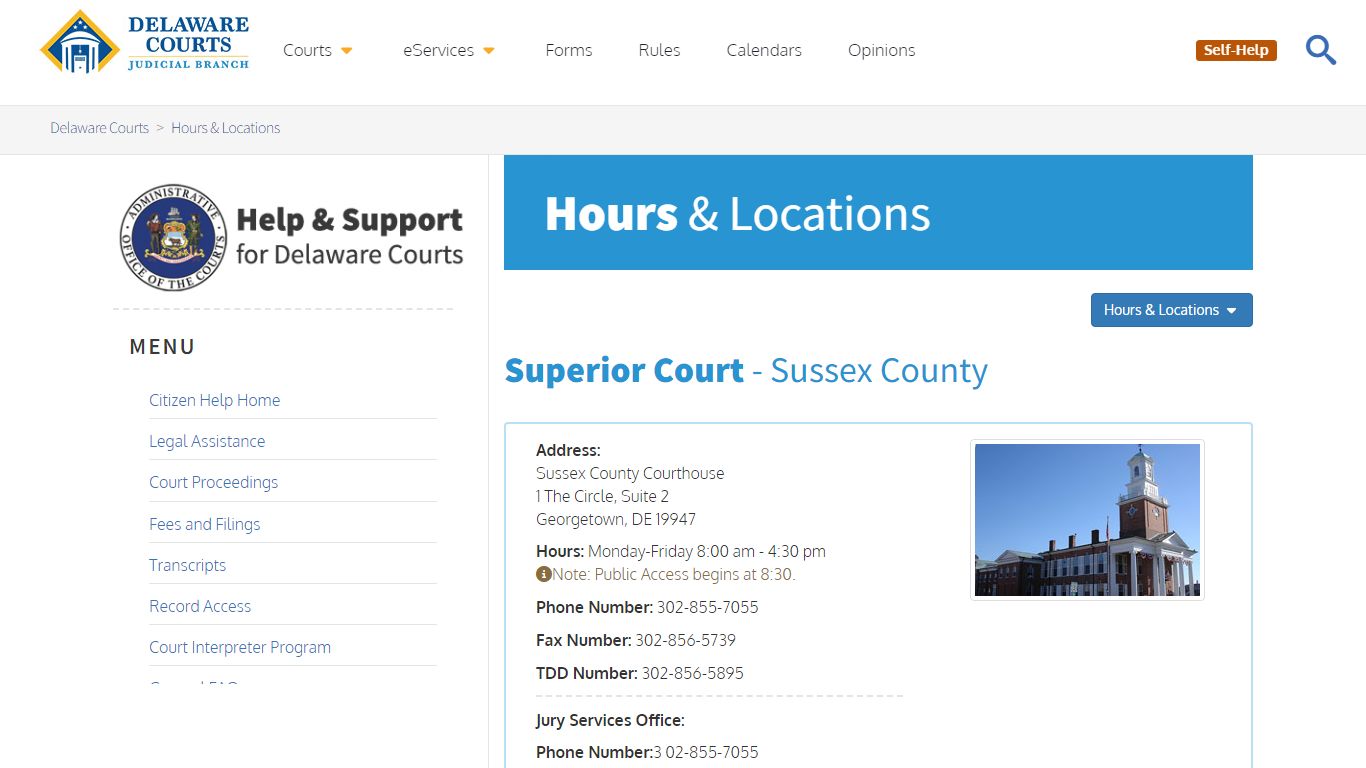The height and width of the screenshot is (768, 1366).
Task: Click phone number 302-855-7055 under Hours
Action: tap(707, 607)
